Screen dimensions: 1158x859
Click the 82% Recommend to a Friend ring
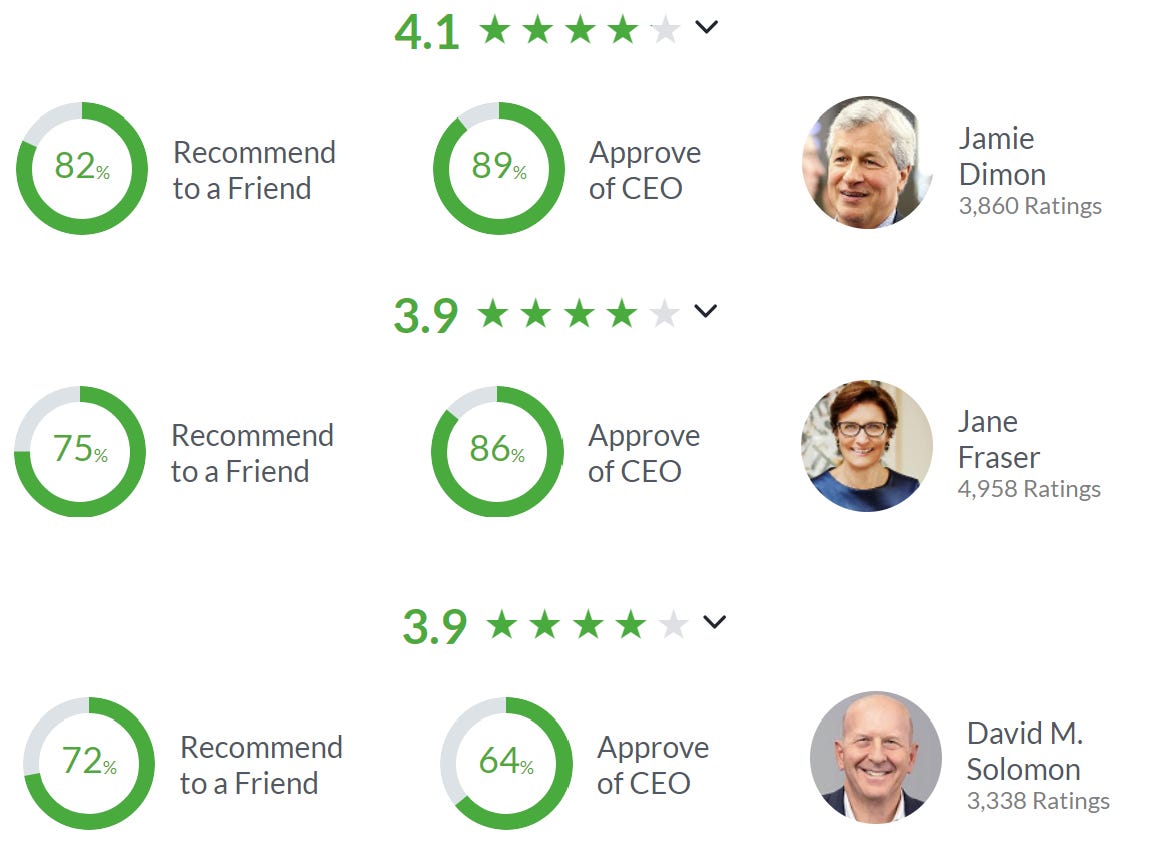click(80, 168)
